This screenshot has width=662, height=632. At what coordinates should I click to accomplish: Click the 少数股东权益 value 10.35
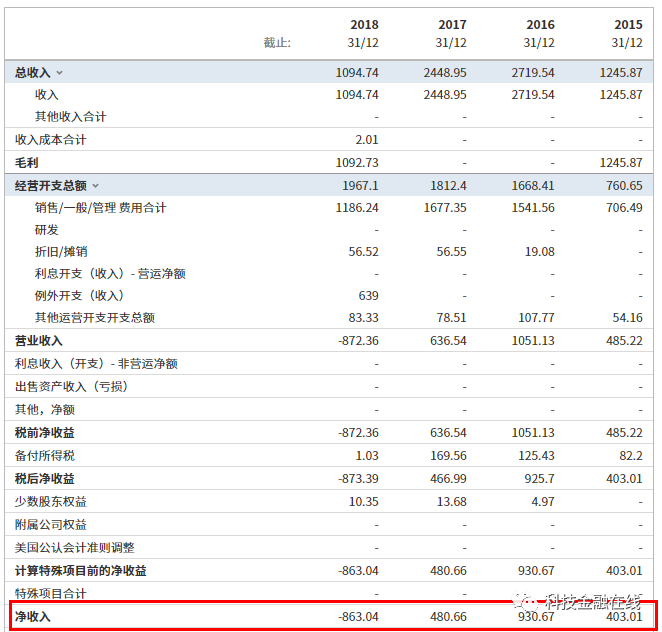pyautogui.click(x=364, y=502)
